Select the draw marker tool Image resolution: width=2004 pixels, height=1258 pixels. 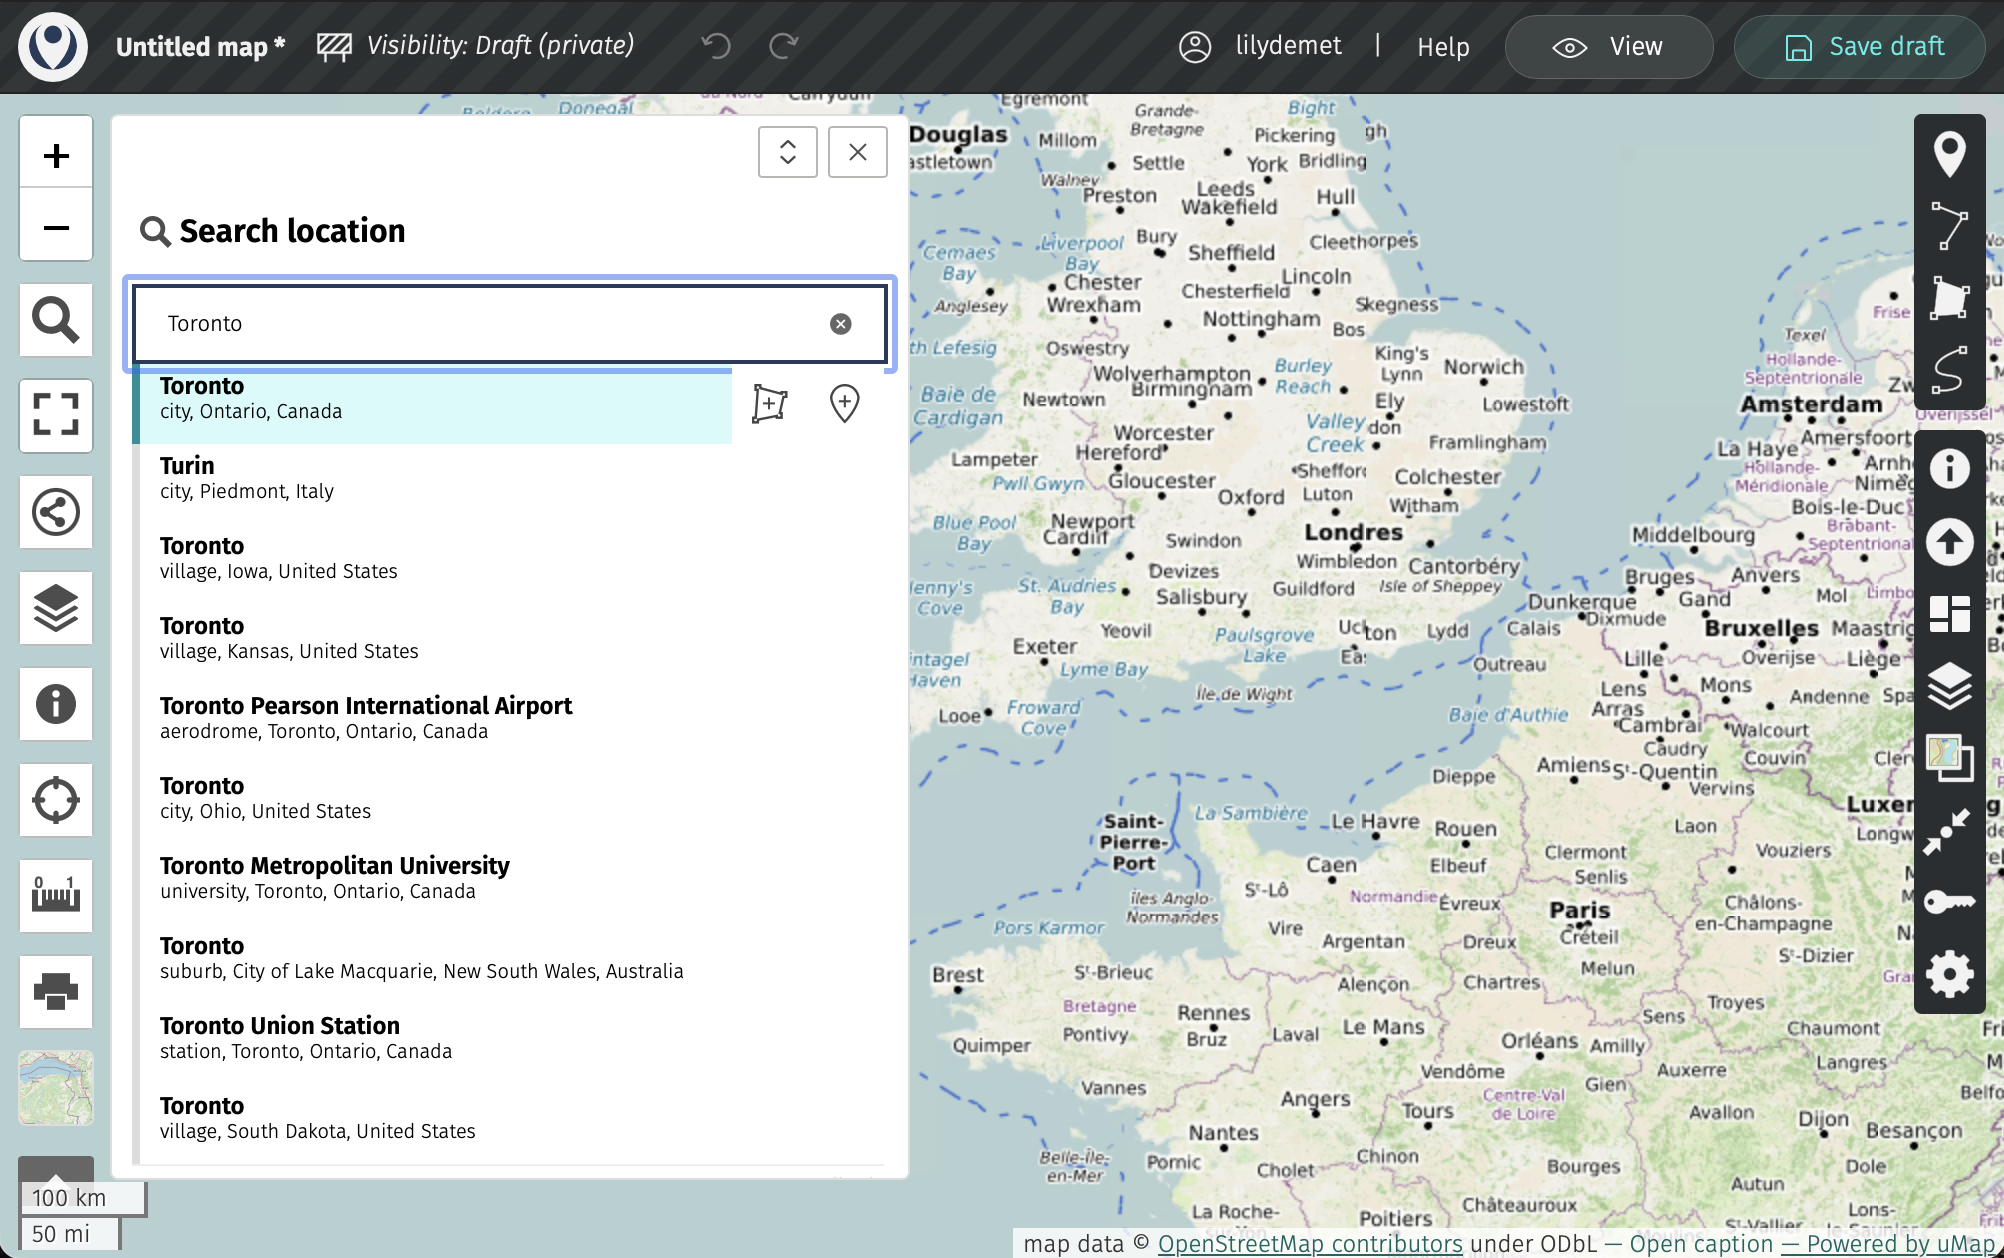(x=1949, y=154)
